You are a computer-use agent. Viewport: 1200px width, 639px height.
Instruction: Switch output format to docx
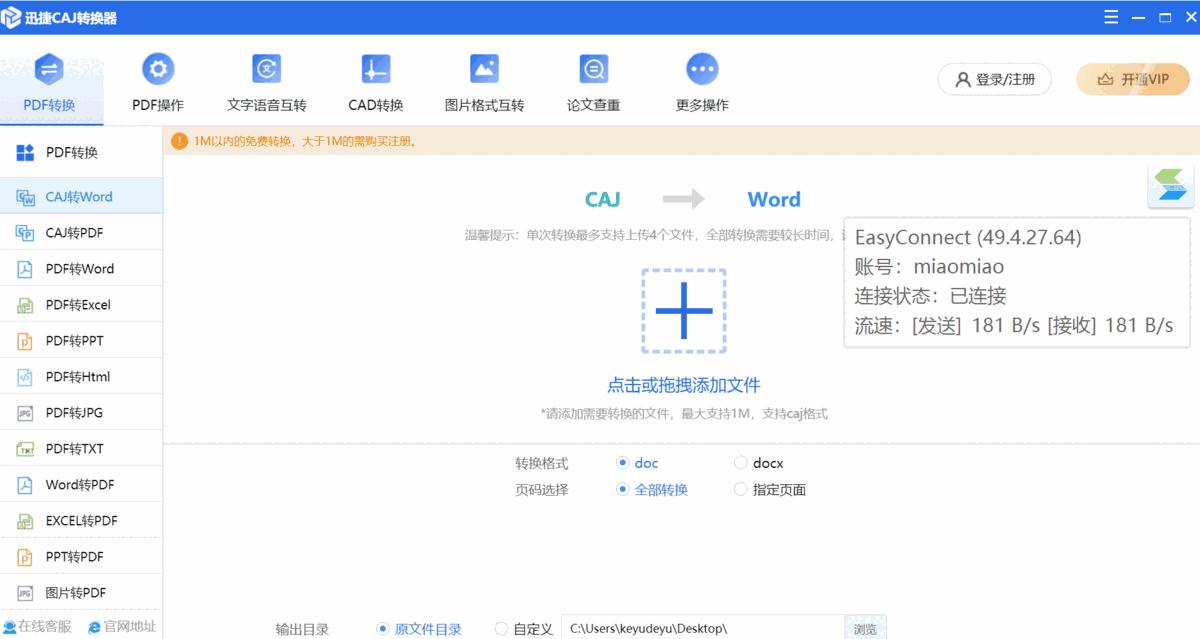tap(740, 463)
